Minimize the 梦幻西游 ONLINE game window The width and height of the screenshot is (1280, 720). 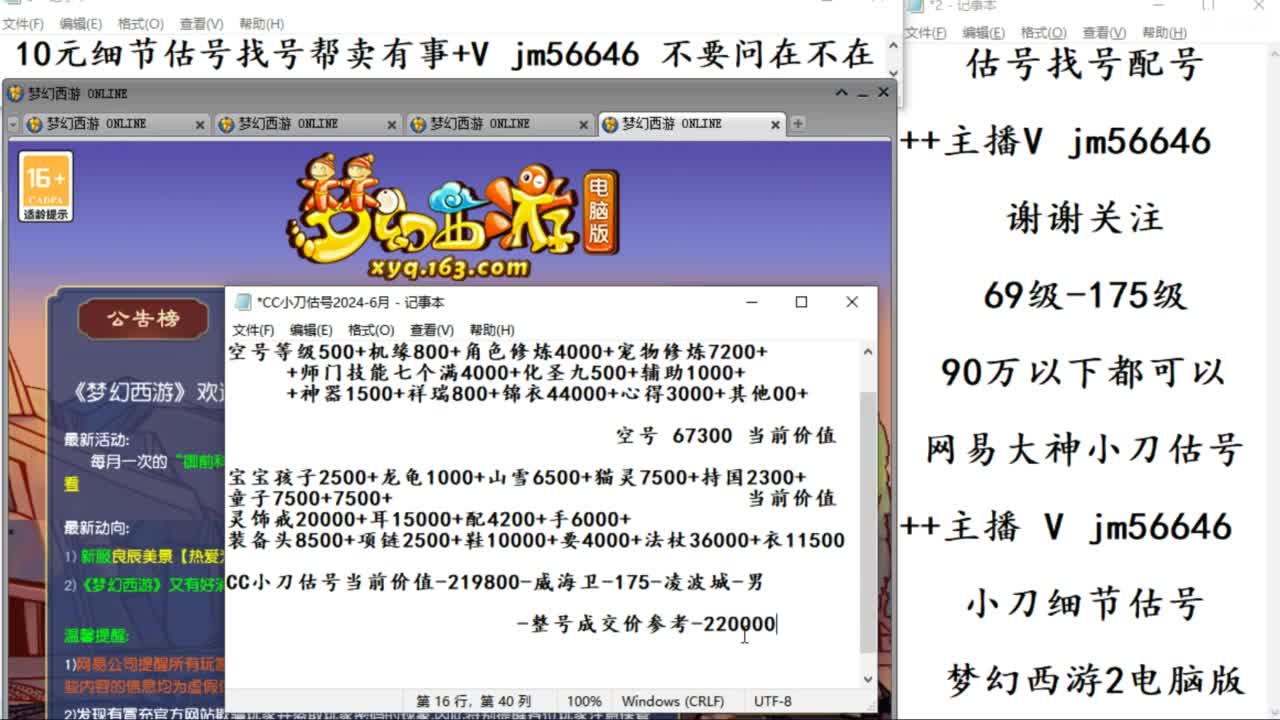tap(862, 92)
